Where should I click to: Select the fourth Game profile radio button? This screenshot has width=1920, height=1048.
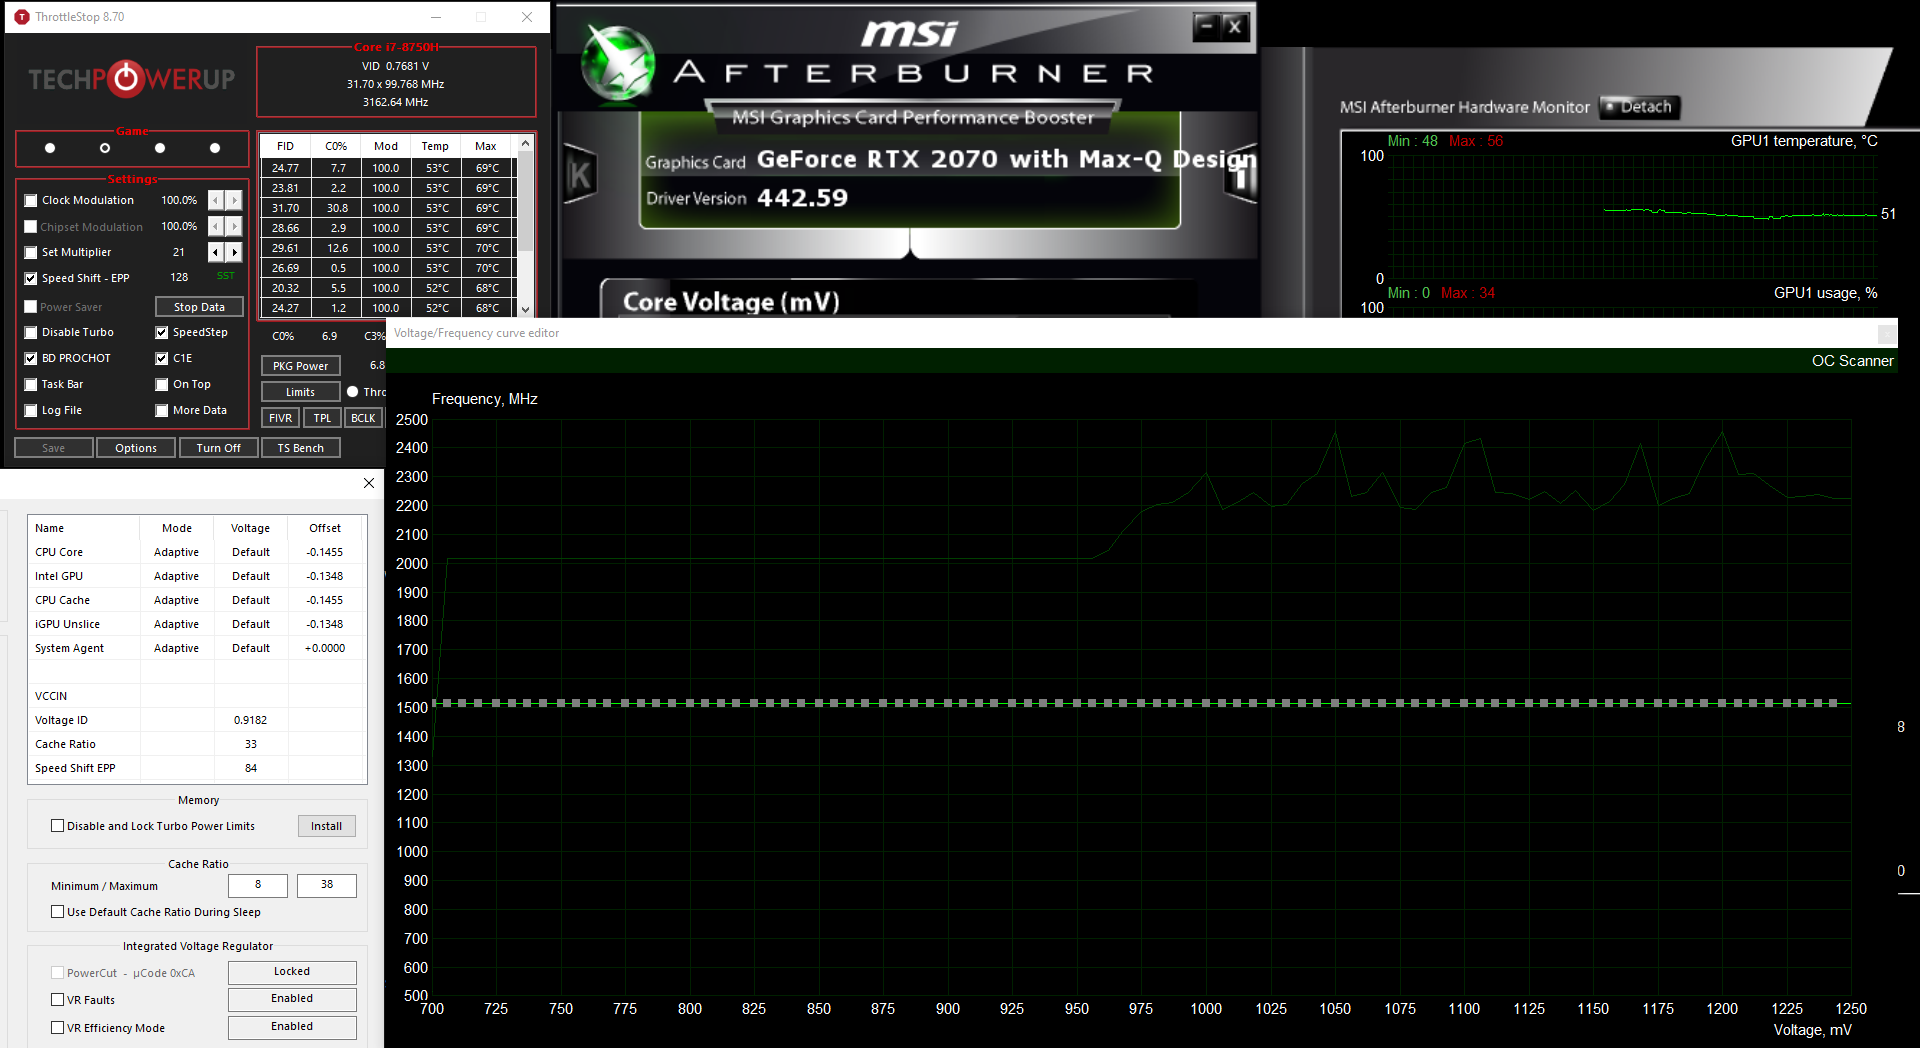215,148
